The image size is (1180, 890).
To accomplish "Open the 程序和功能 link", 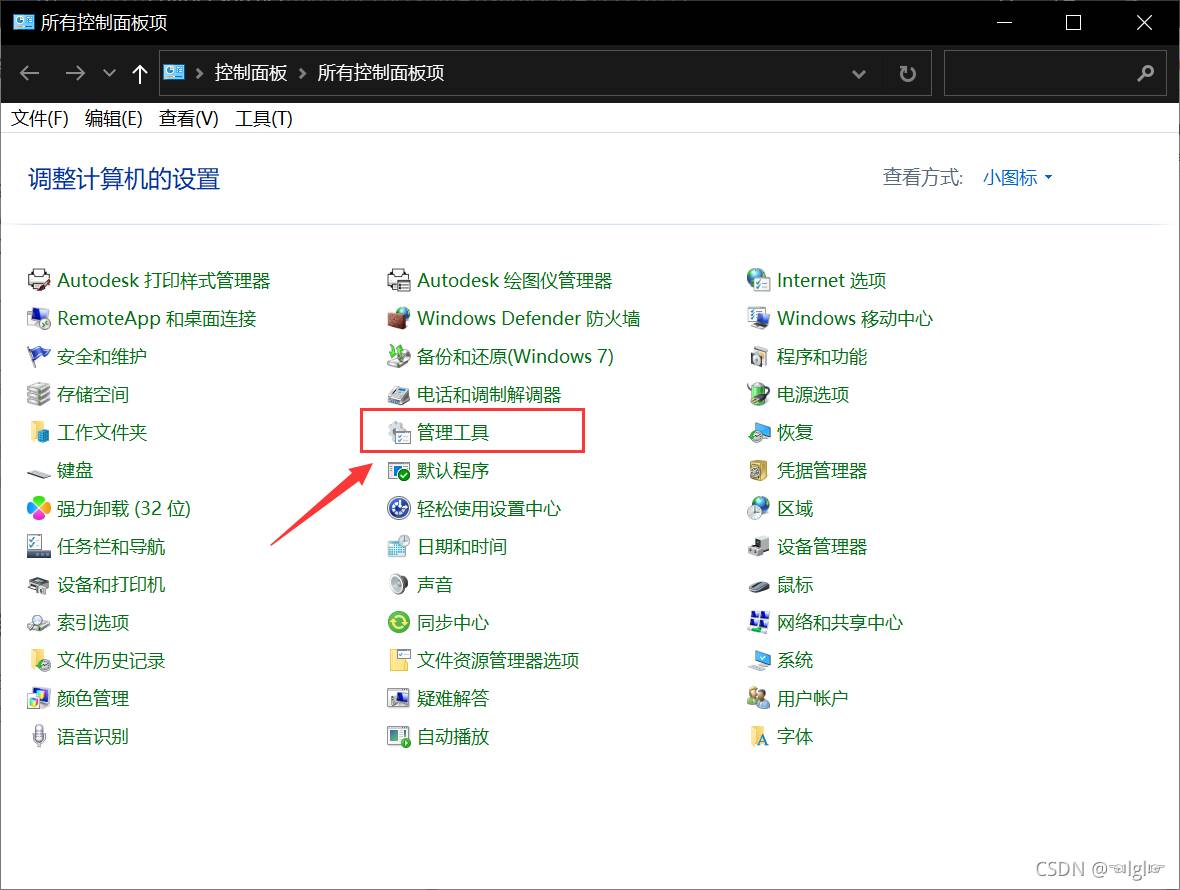I will (x=821, y=357).
